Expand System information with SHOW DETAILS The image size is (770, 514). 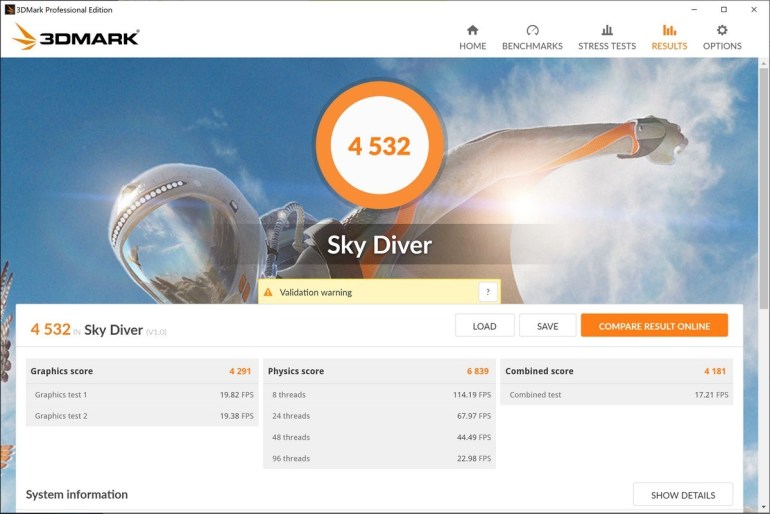pyautogui.click(x=682, y=495)
